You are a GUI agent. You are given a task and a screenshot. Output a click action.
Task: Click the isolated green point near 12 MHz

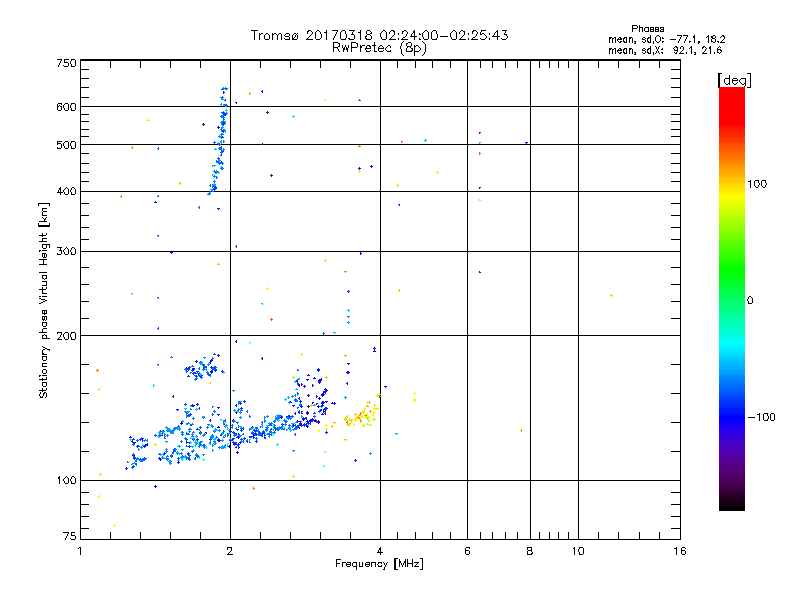611,295
